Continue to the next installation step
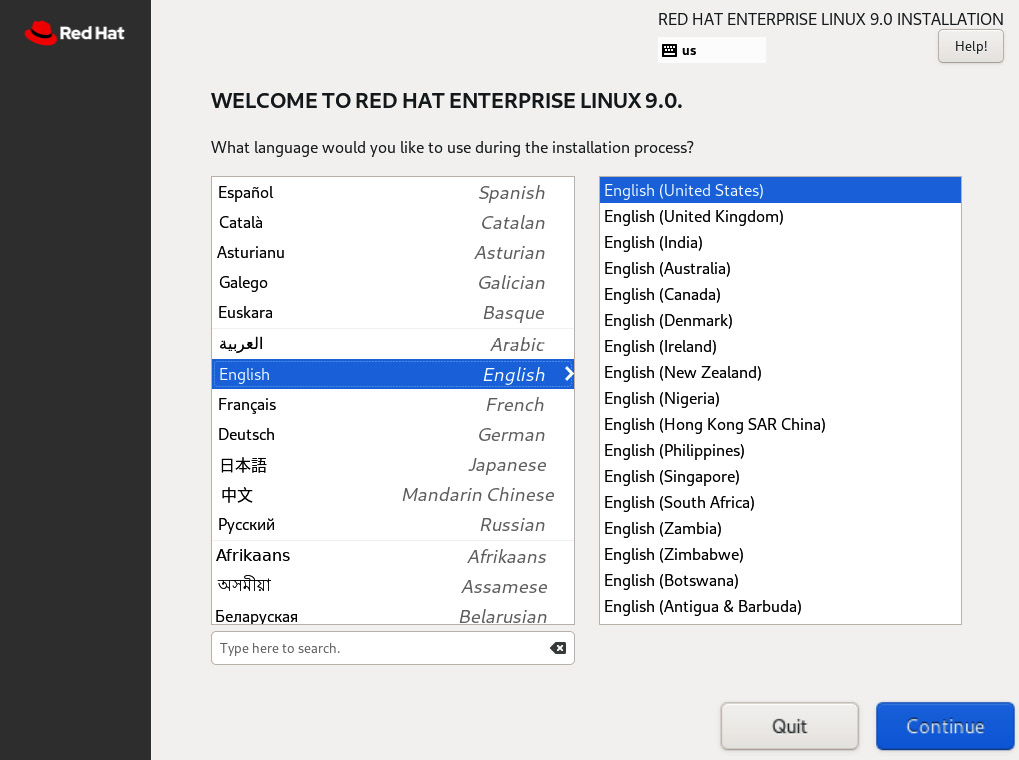 tap(945, 726)
